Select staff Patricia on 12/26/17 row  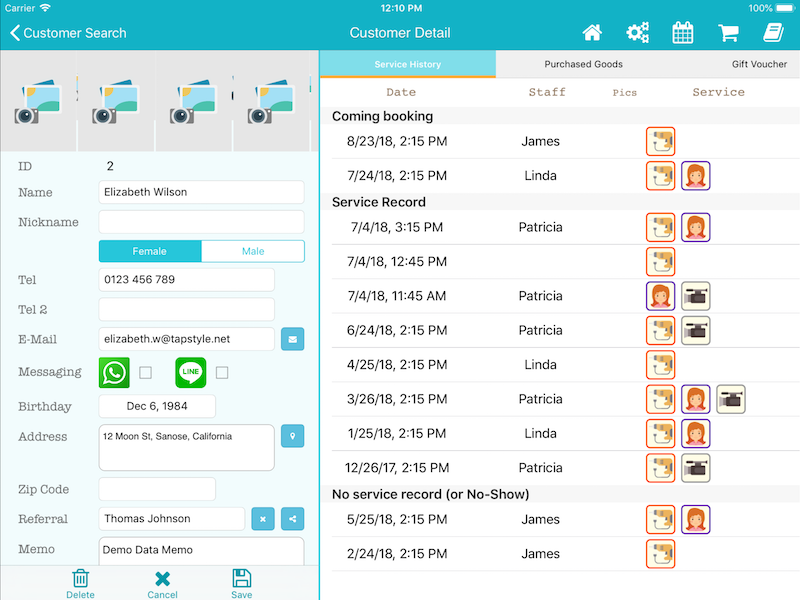click(x=540, y=468)
